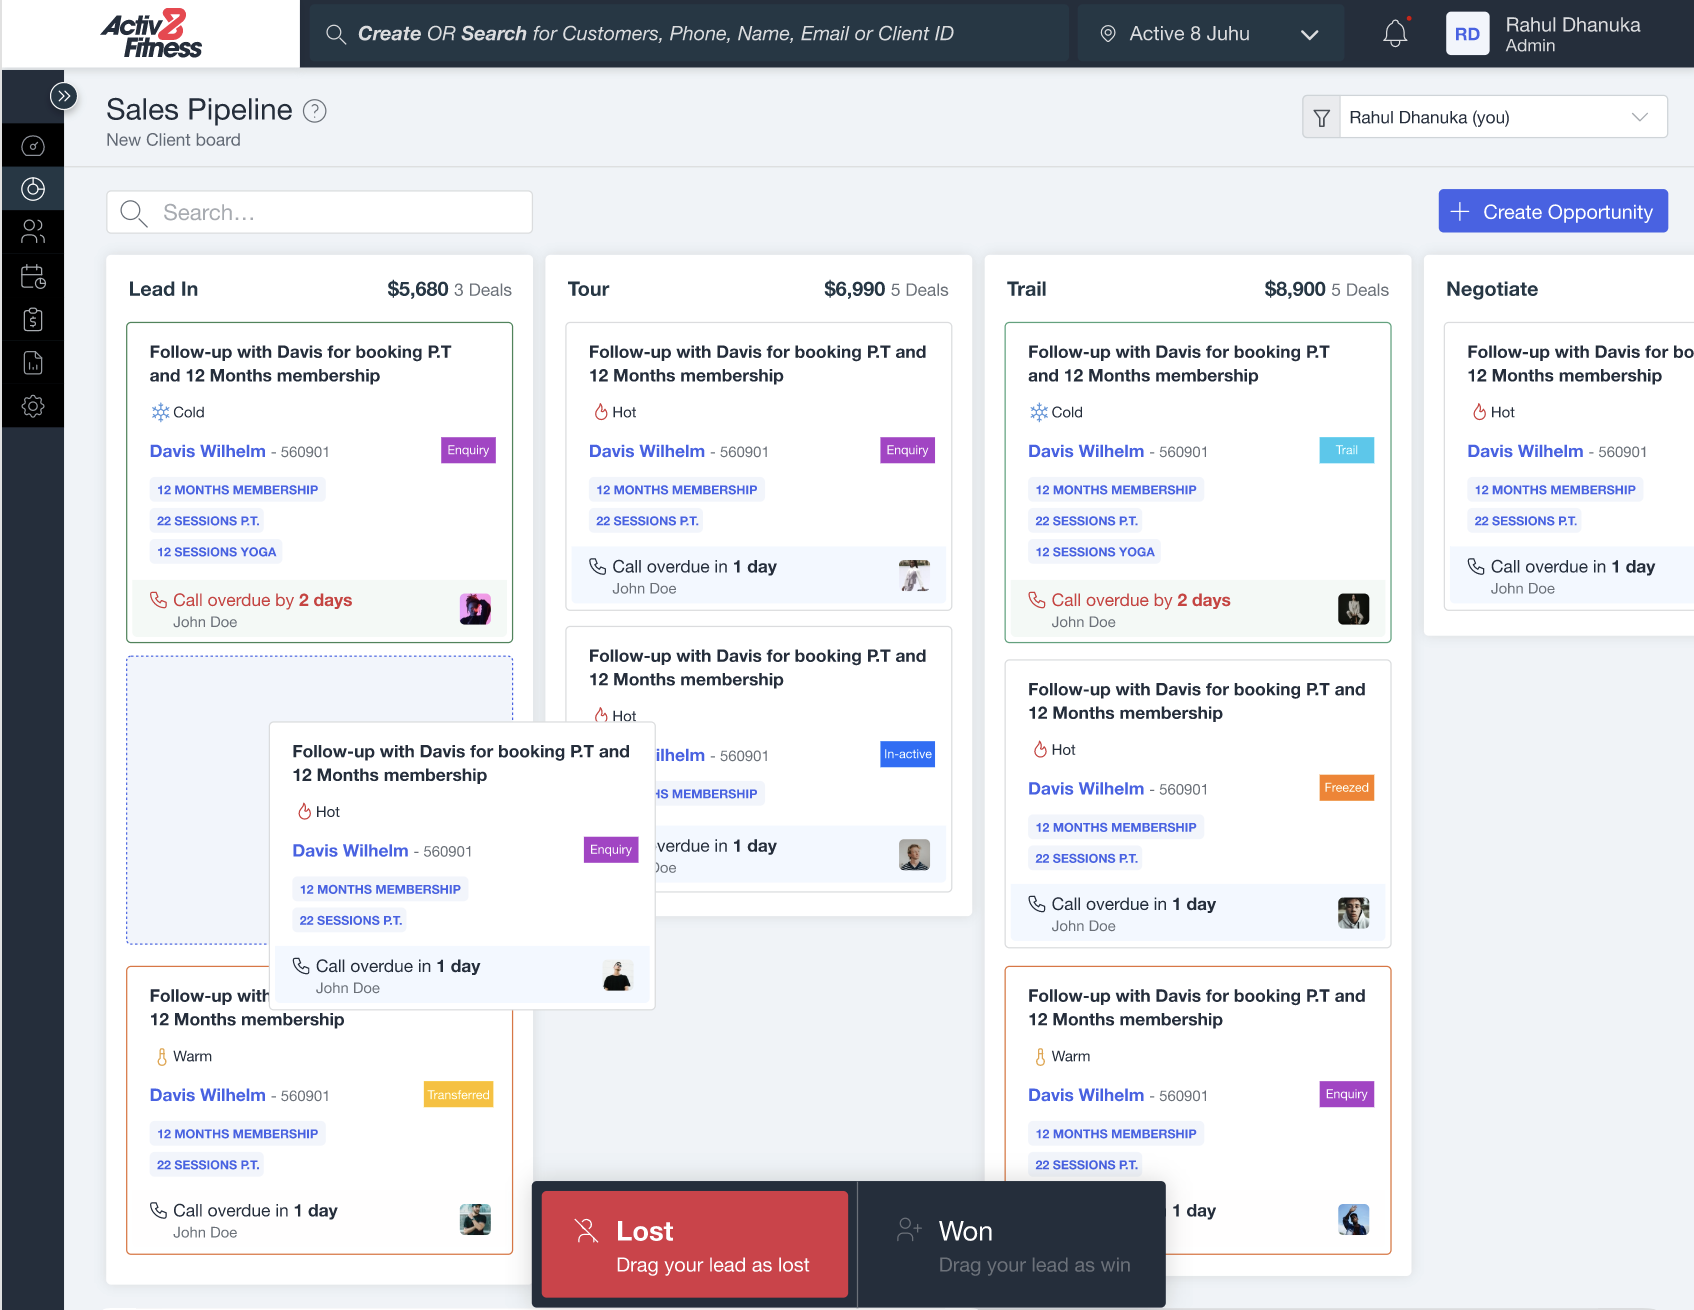The width and height of the screenshot is (1694, 1310).
Task: Open the Active 8 Juhu location dropdown
Action: (1208, 34)
